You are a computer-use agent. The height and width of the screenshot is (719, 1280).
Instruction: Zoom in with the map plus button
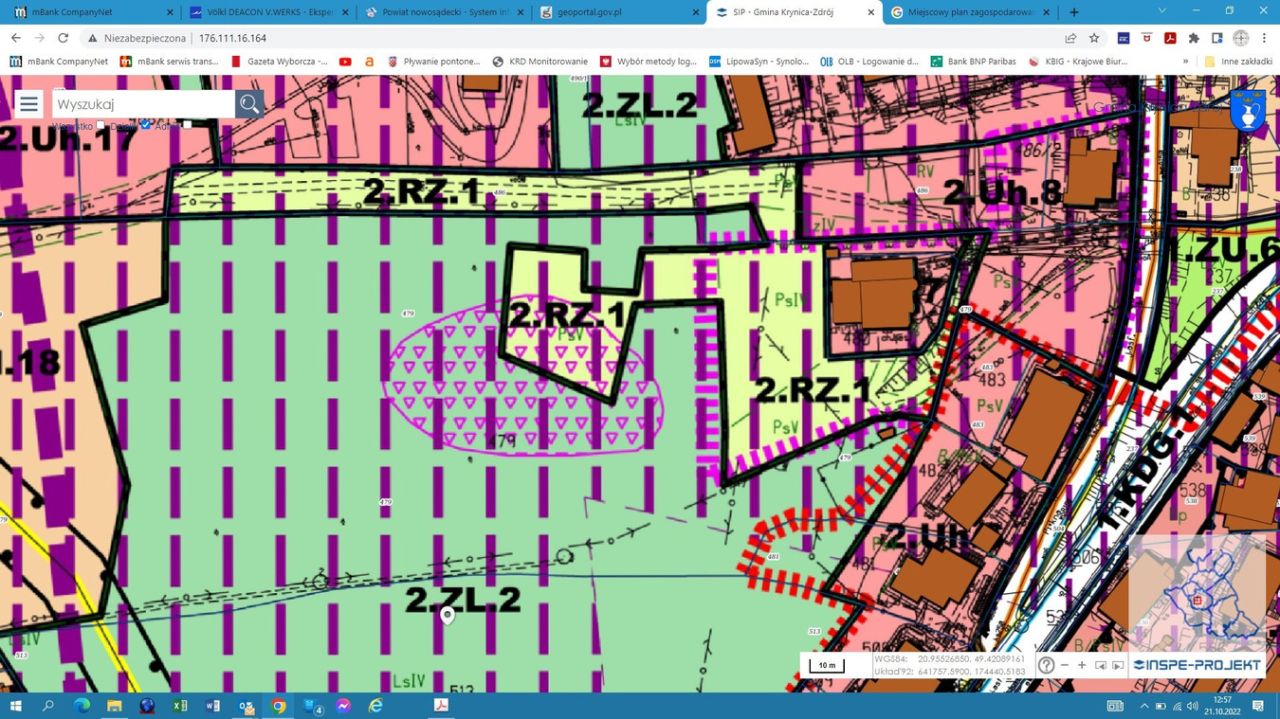[x=1081, y=665]
